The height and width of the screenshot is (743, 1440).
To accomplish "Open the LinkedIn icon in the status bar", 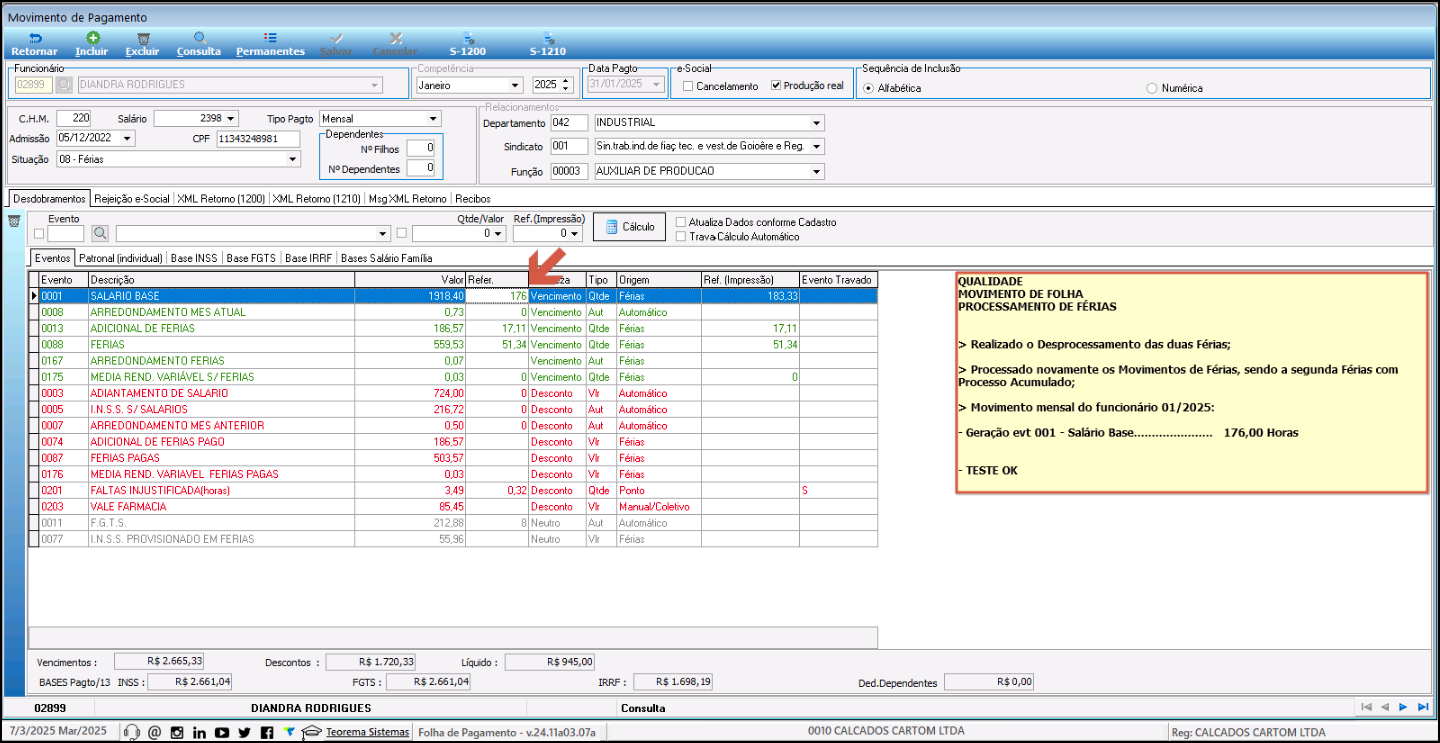I will tap(199, 732).
